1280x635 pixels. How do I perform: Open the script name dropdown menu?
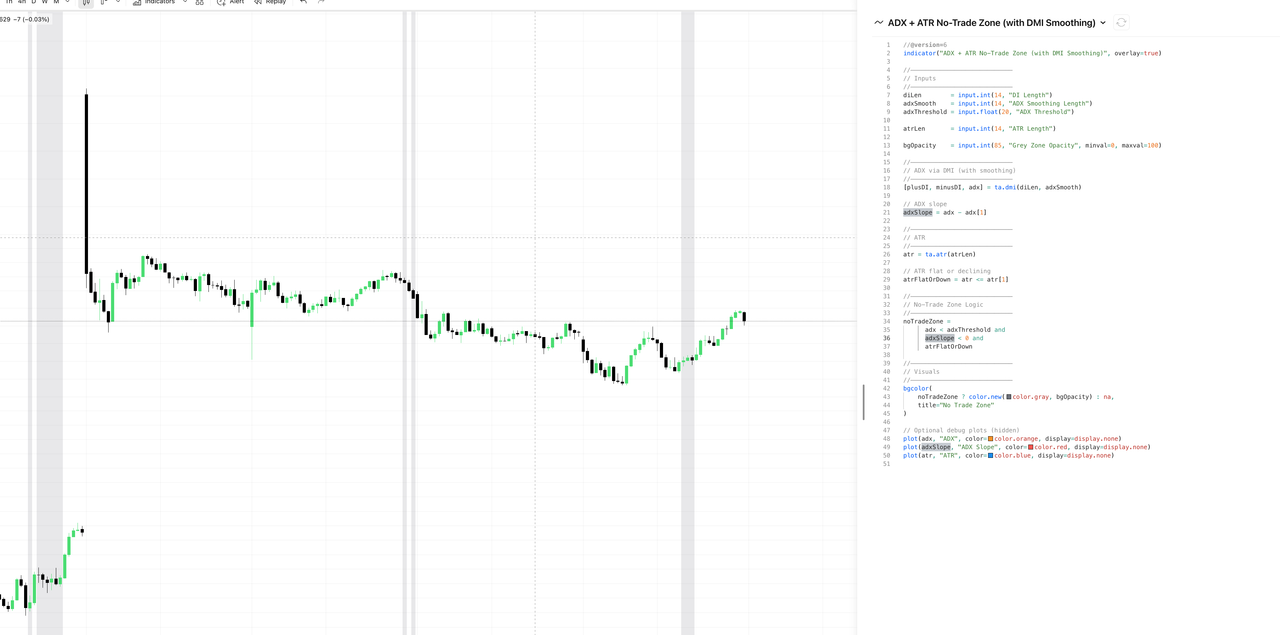(x=1103, y=22)
